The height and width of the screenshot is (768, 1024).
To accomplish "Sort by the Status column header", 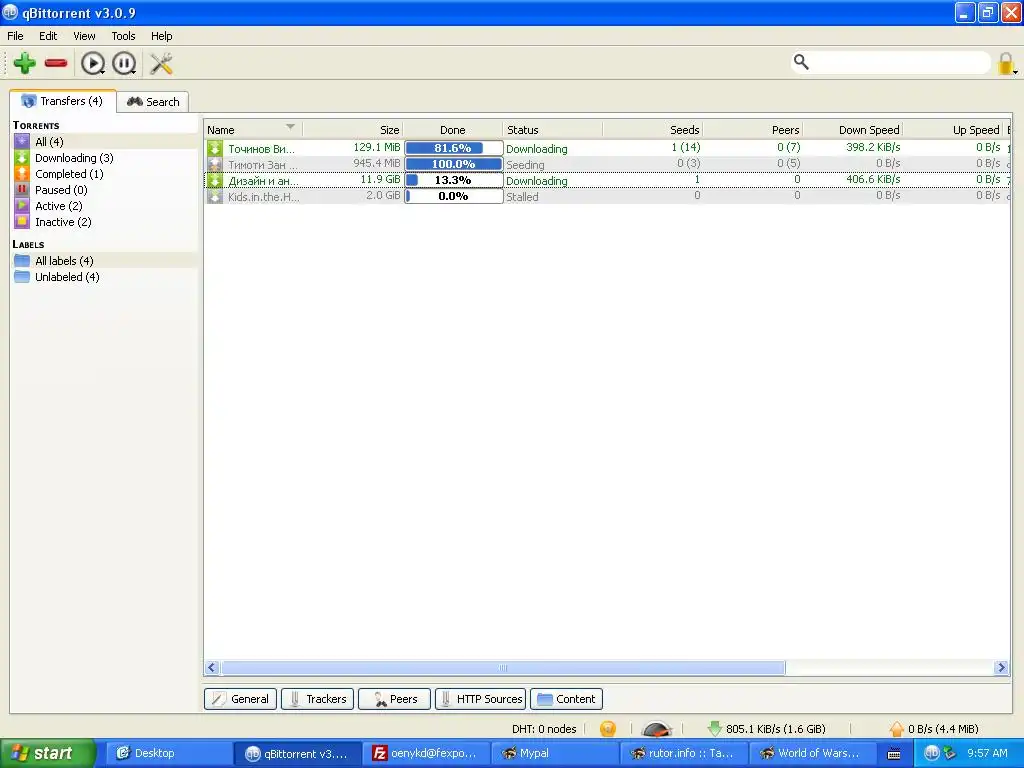I will click(552, 130).
